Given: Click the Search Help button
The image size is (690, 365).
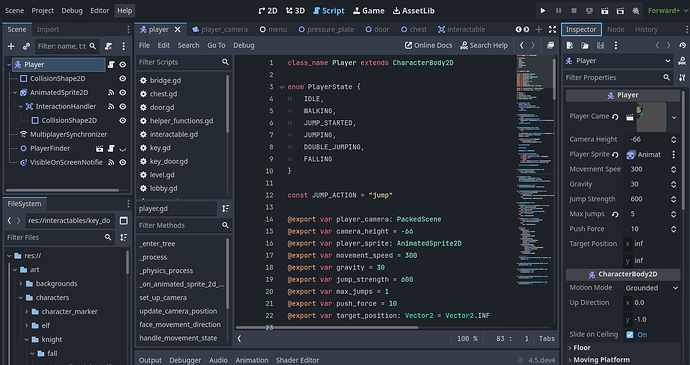Looking at the screenshot, I should [484, 45].
